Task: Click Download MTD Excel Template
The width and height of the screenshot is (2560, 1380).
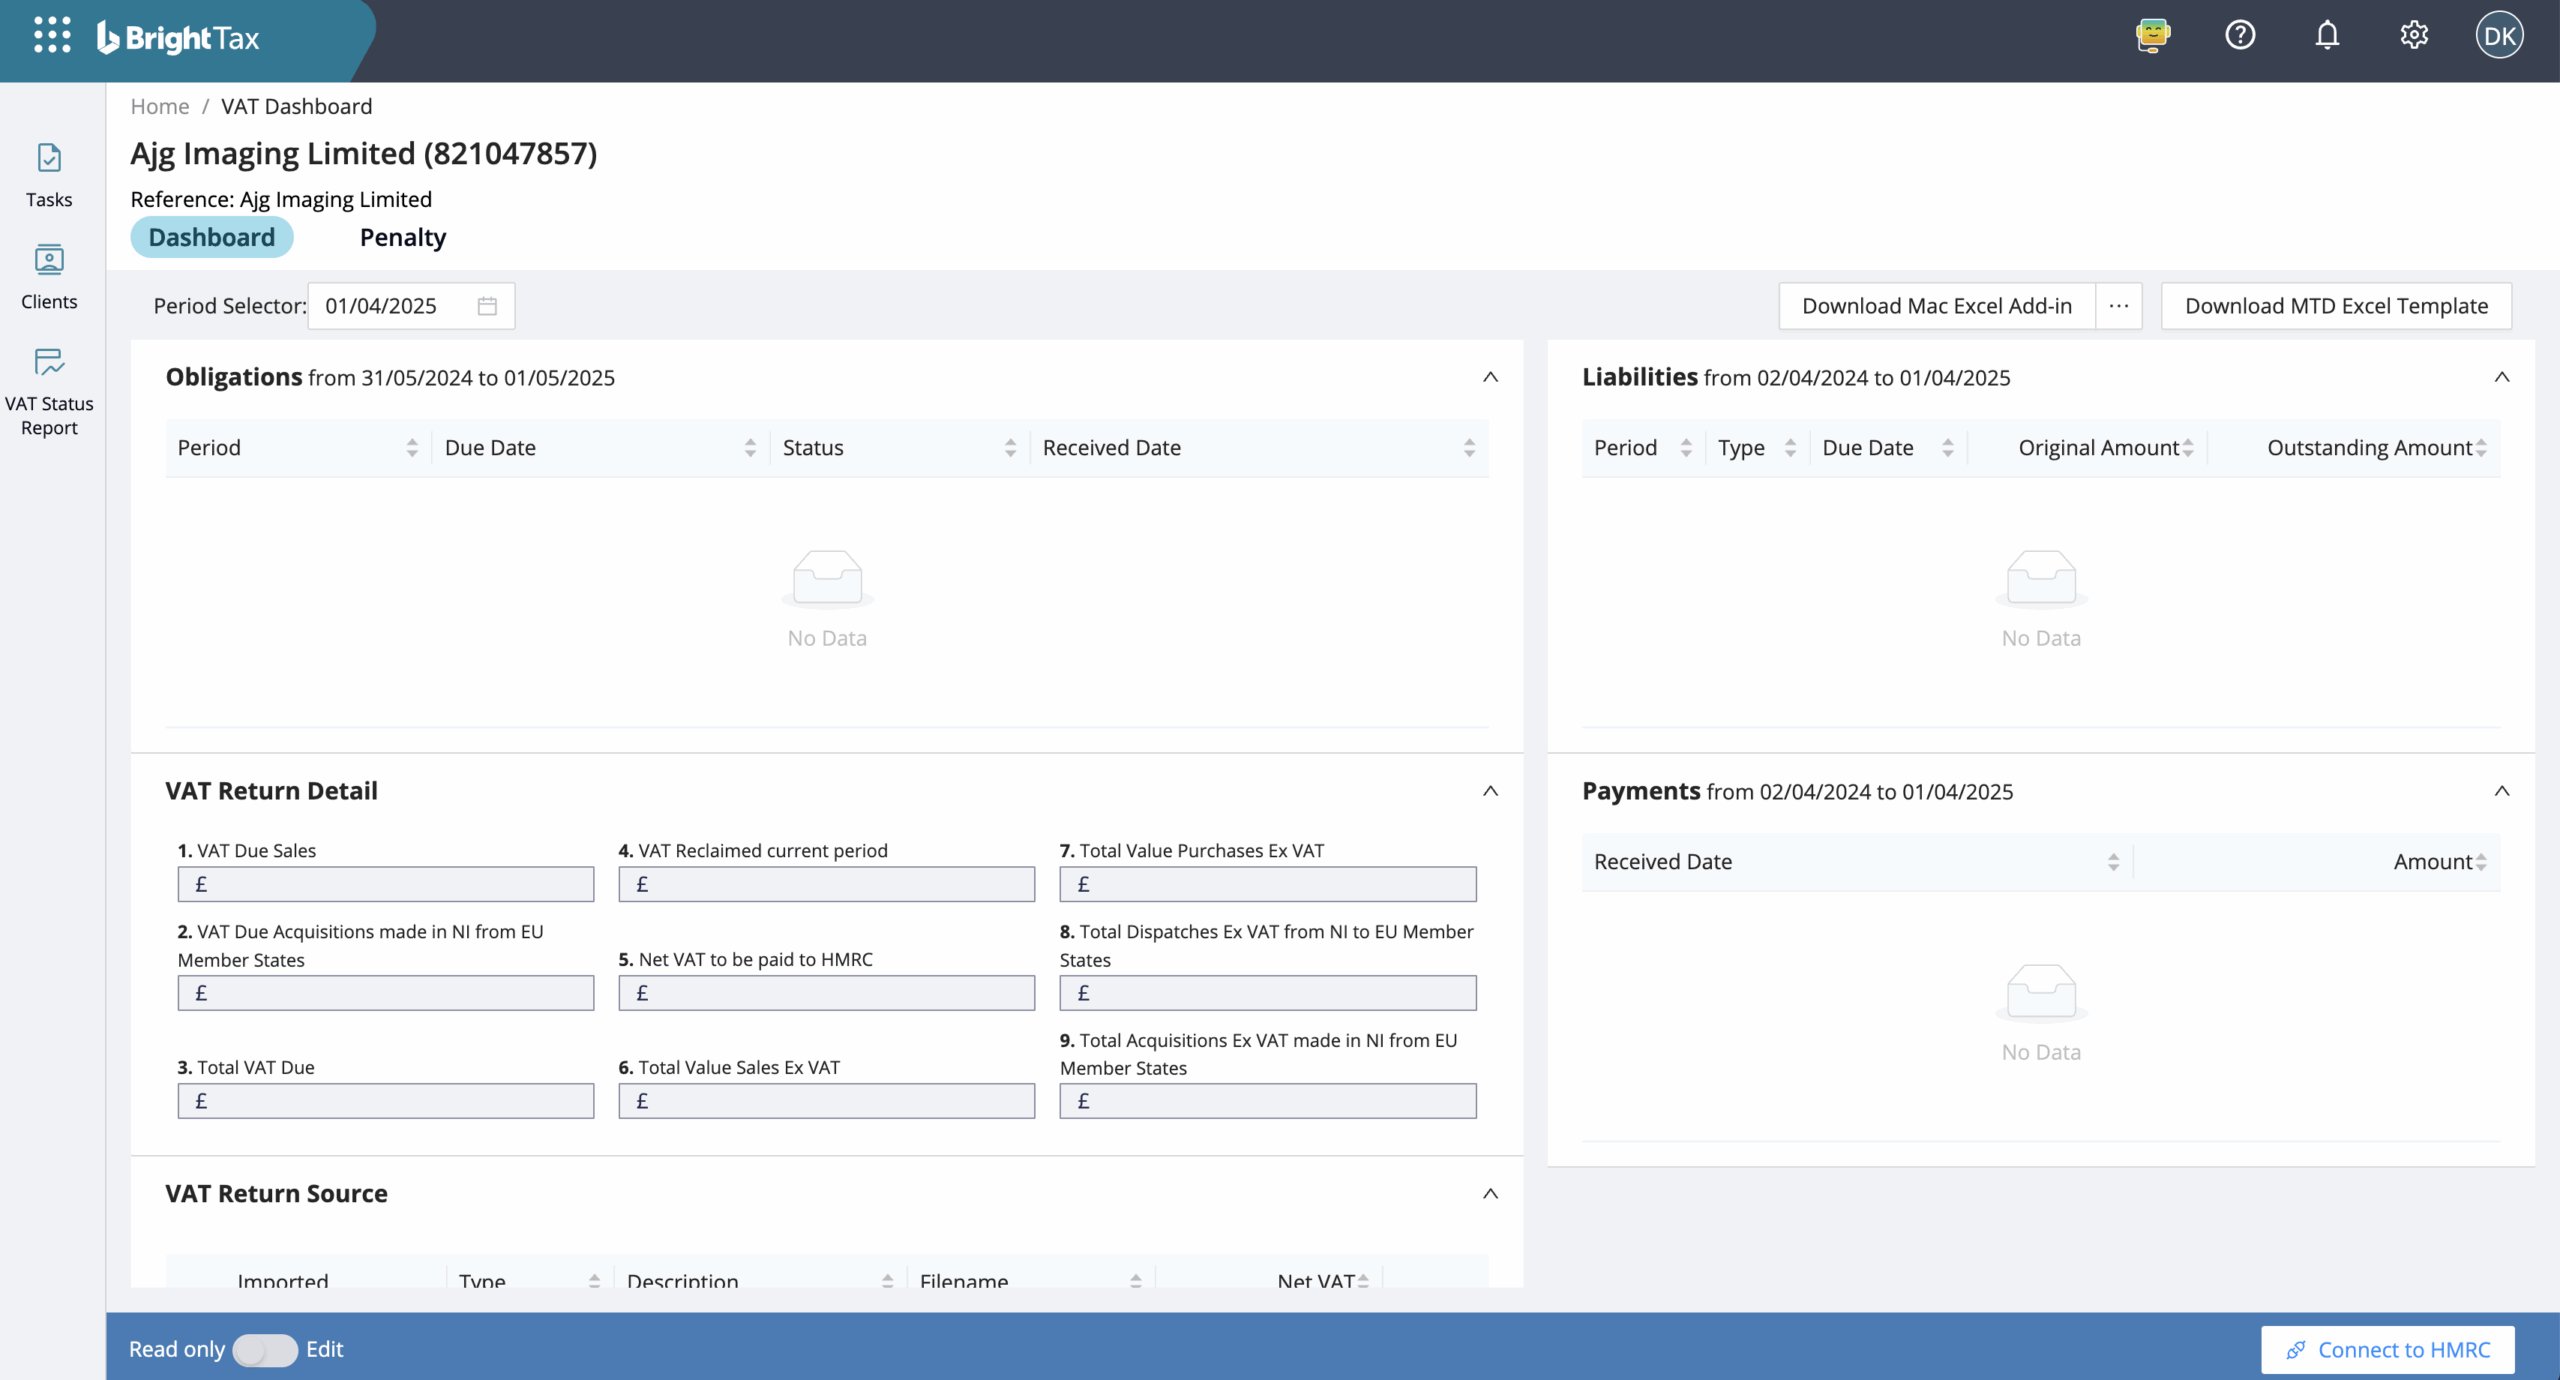Action: (2335, 306)
